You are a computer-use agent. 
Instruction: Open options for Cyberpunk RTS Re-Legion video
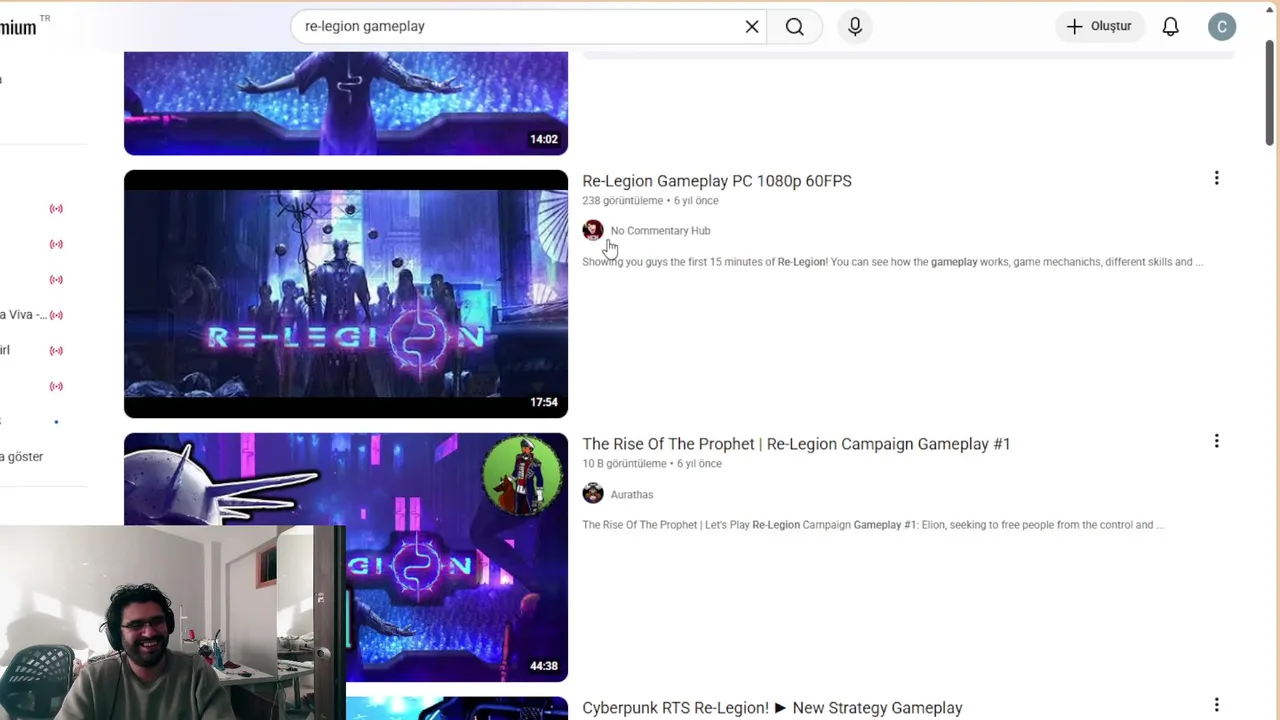(x=1216, y=705)
